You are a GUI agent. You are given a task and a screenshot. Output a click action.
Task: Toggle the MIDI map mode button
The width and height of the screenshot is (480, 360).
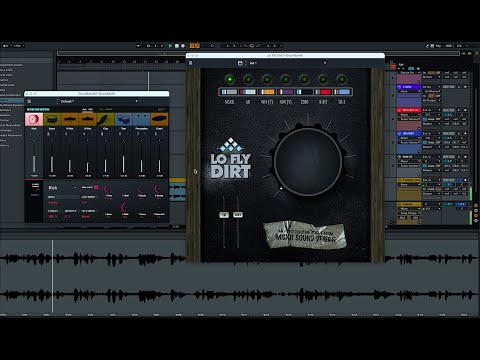[449, 46]
